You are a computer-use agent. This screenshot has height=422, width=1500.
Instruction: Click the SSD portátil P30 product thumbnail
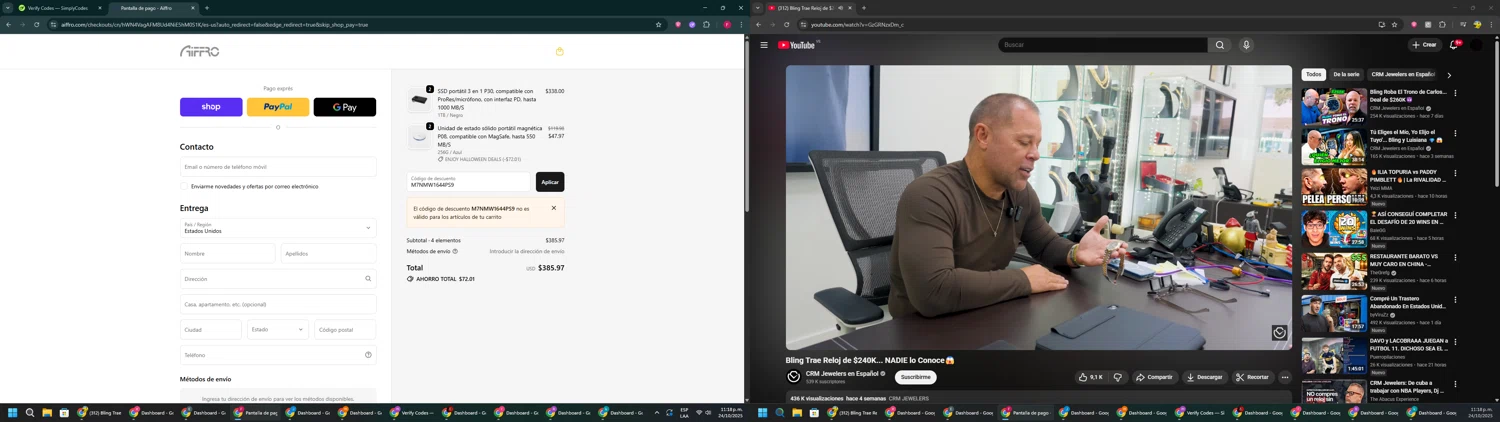(x=420, y=99)
